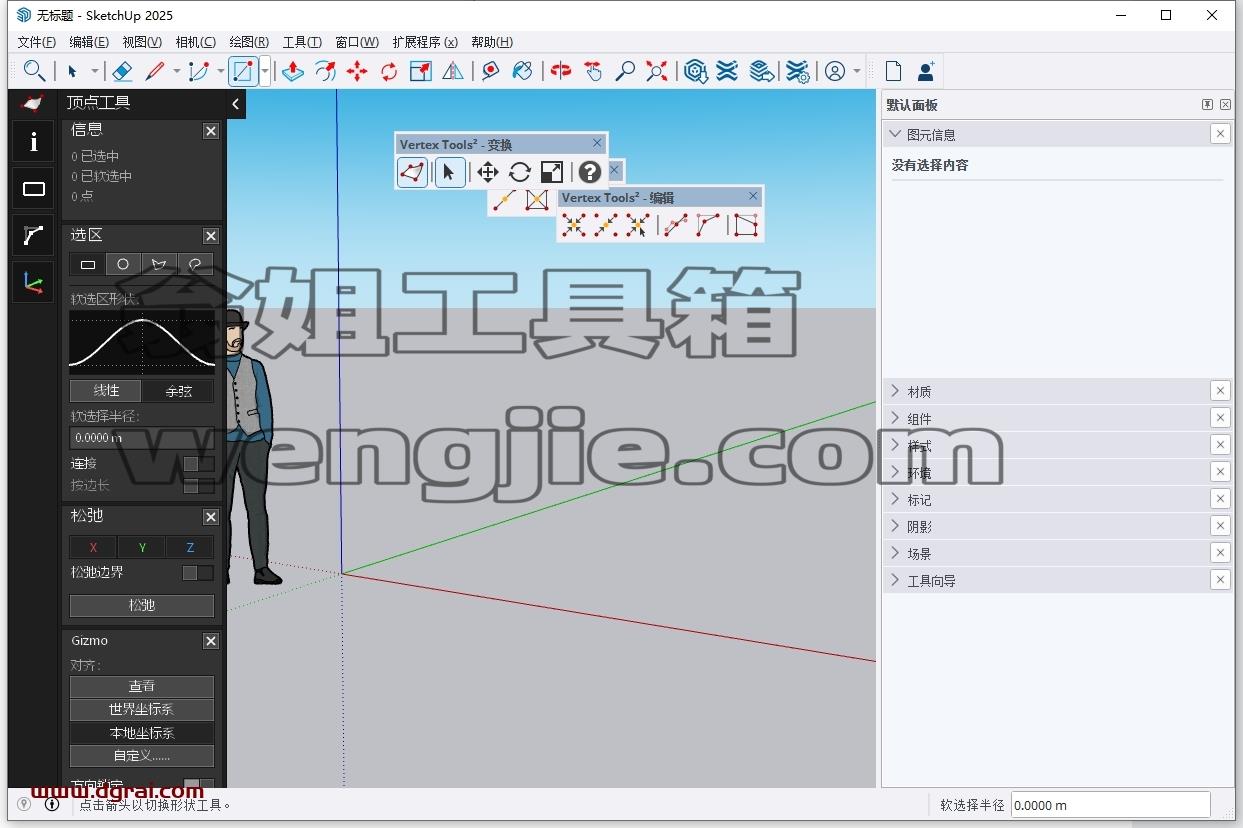Screen dimensions: 1243x828
Task: Click the Vertex Tools help question icon
Action: (589, 172)
